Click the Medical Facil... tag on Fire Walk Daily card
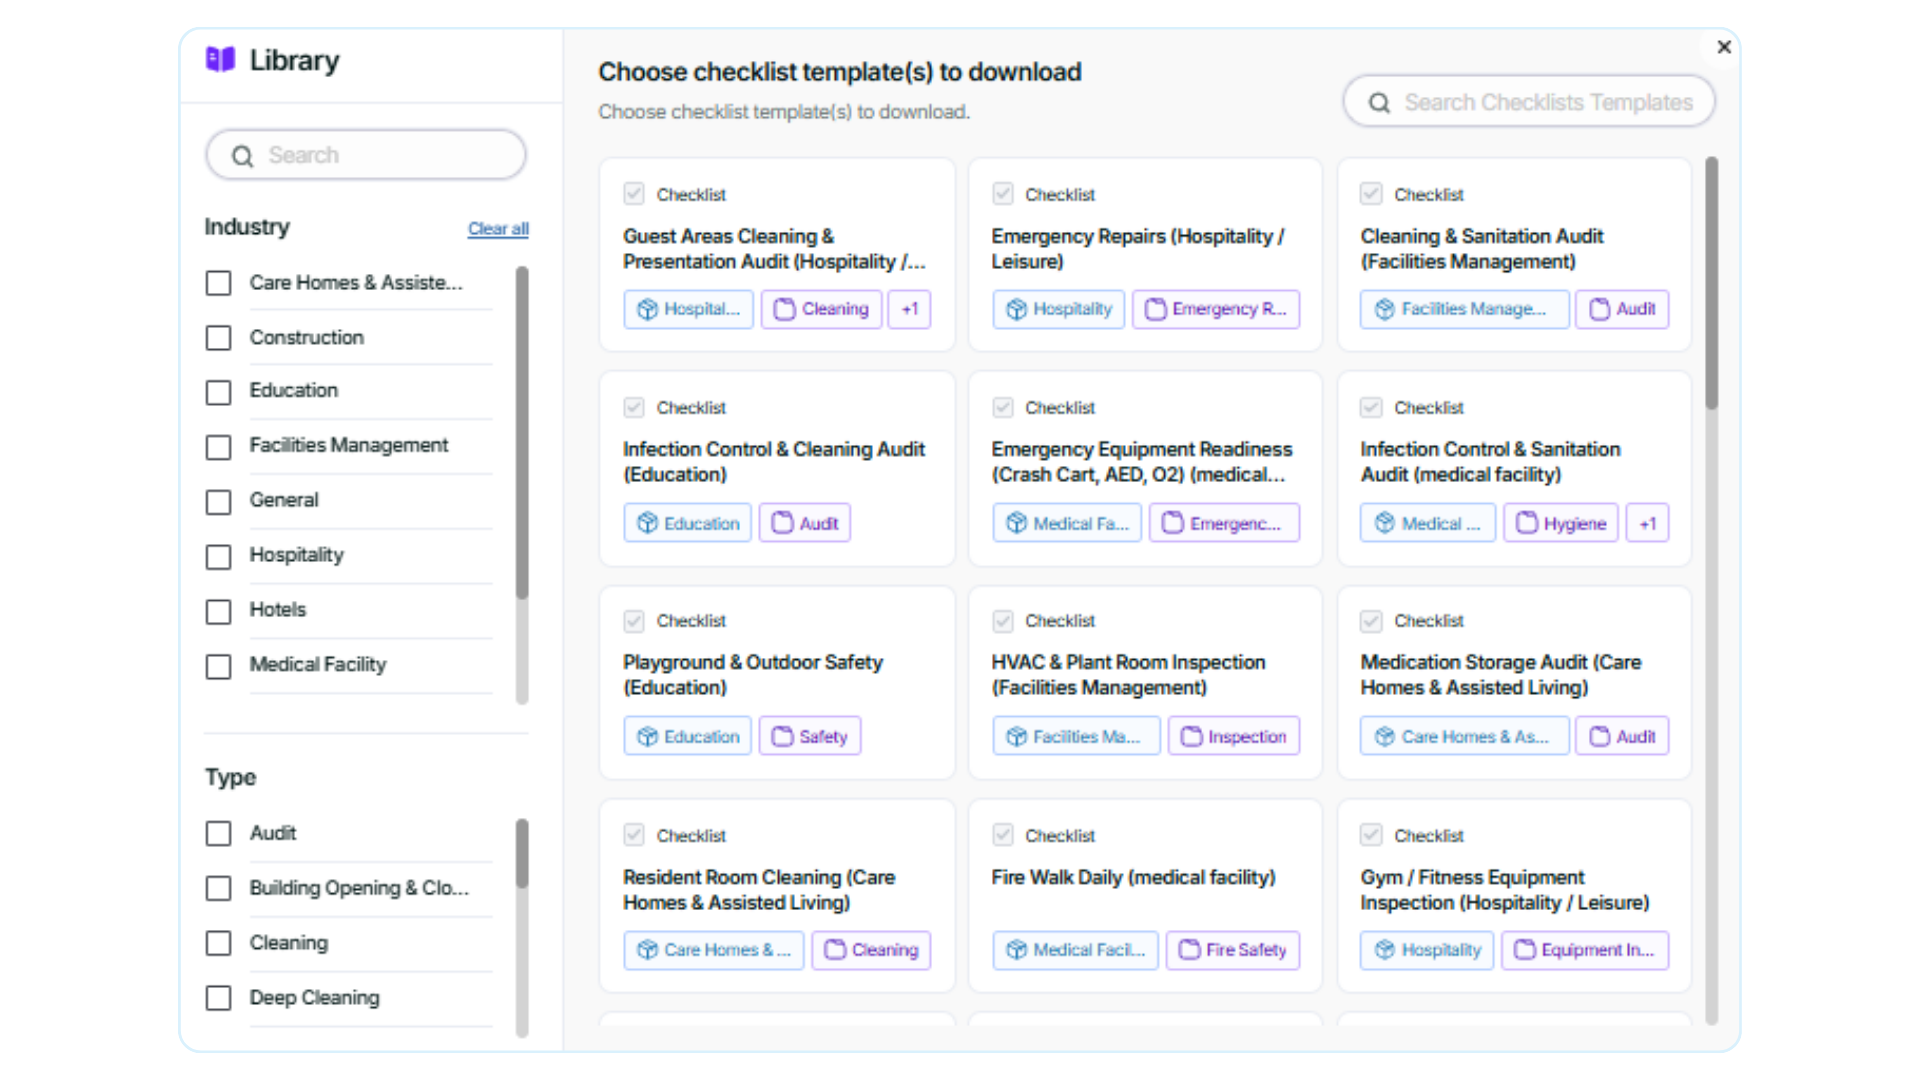Screen dimensions: 1920x1080 tap(1076, 950)
